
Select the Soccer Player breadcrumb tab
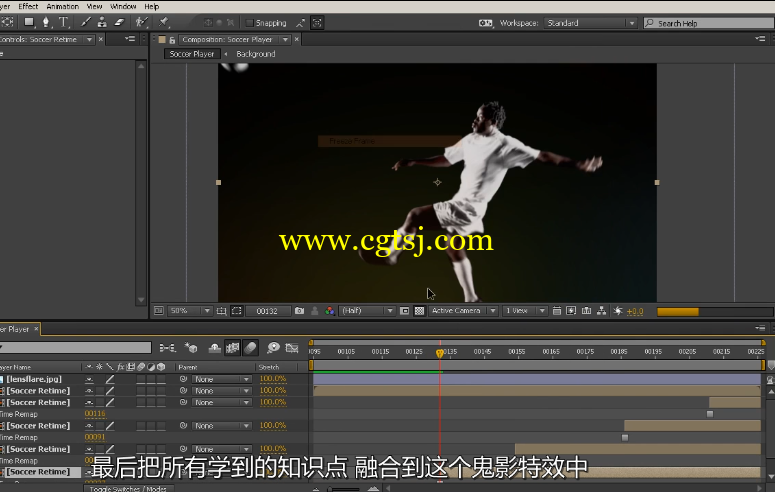tap(192, 54)
